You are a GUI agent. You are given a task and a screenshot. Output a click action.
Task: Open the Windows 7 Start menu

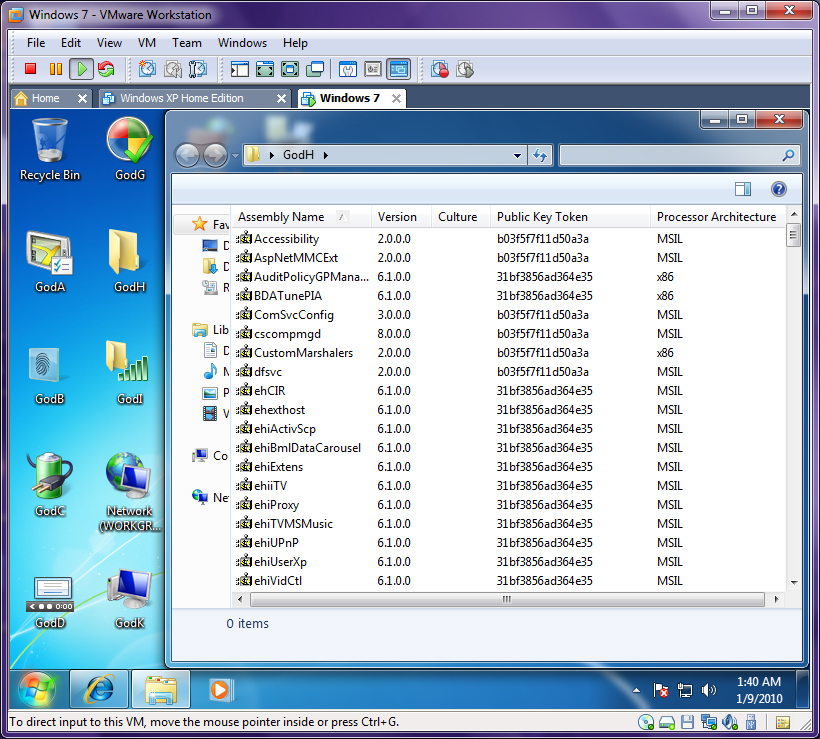point(37,689)
